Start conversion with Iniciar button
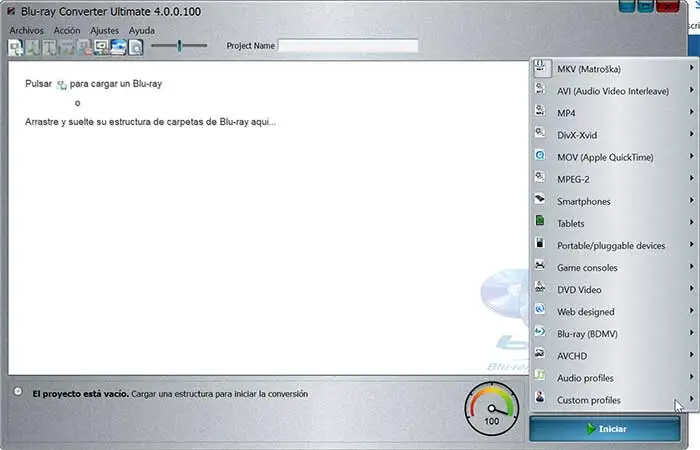The height and width of the screenshot is (450, 700). click(605, 429)
